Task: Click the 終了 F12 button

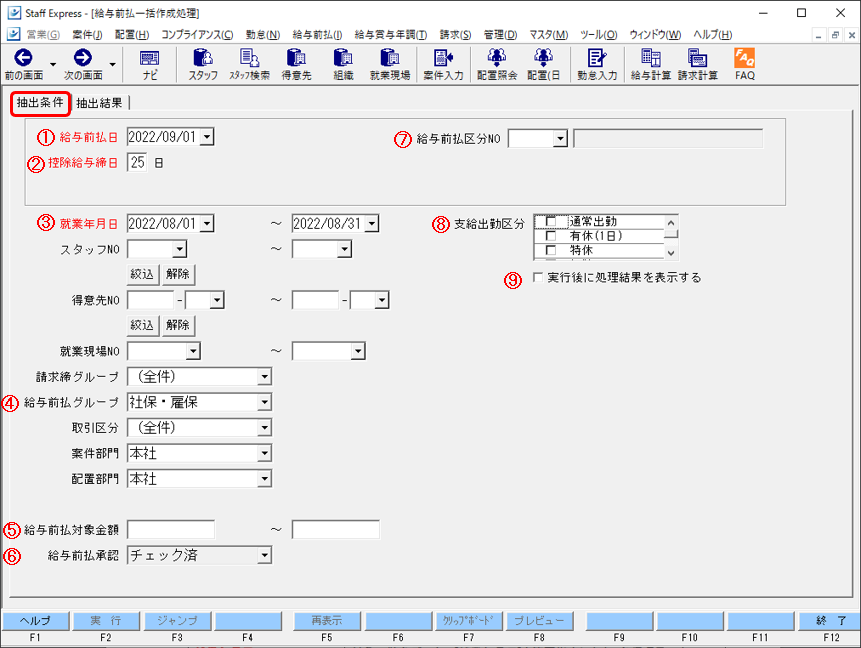Action: tap(831, 621)
